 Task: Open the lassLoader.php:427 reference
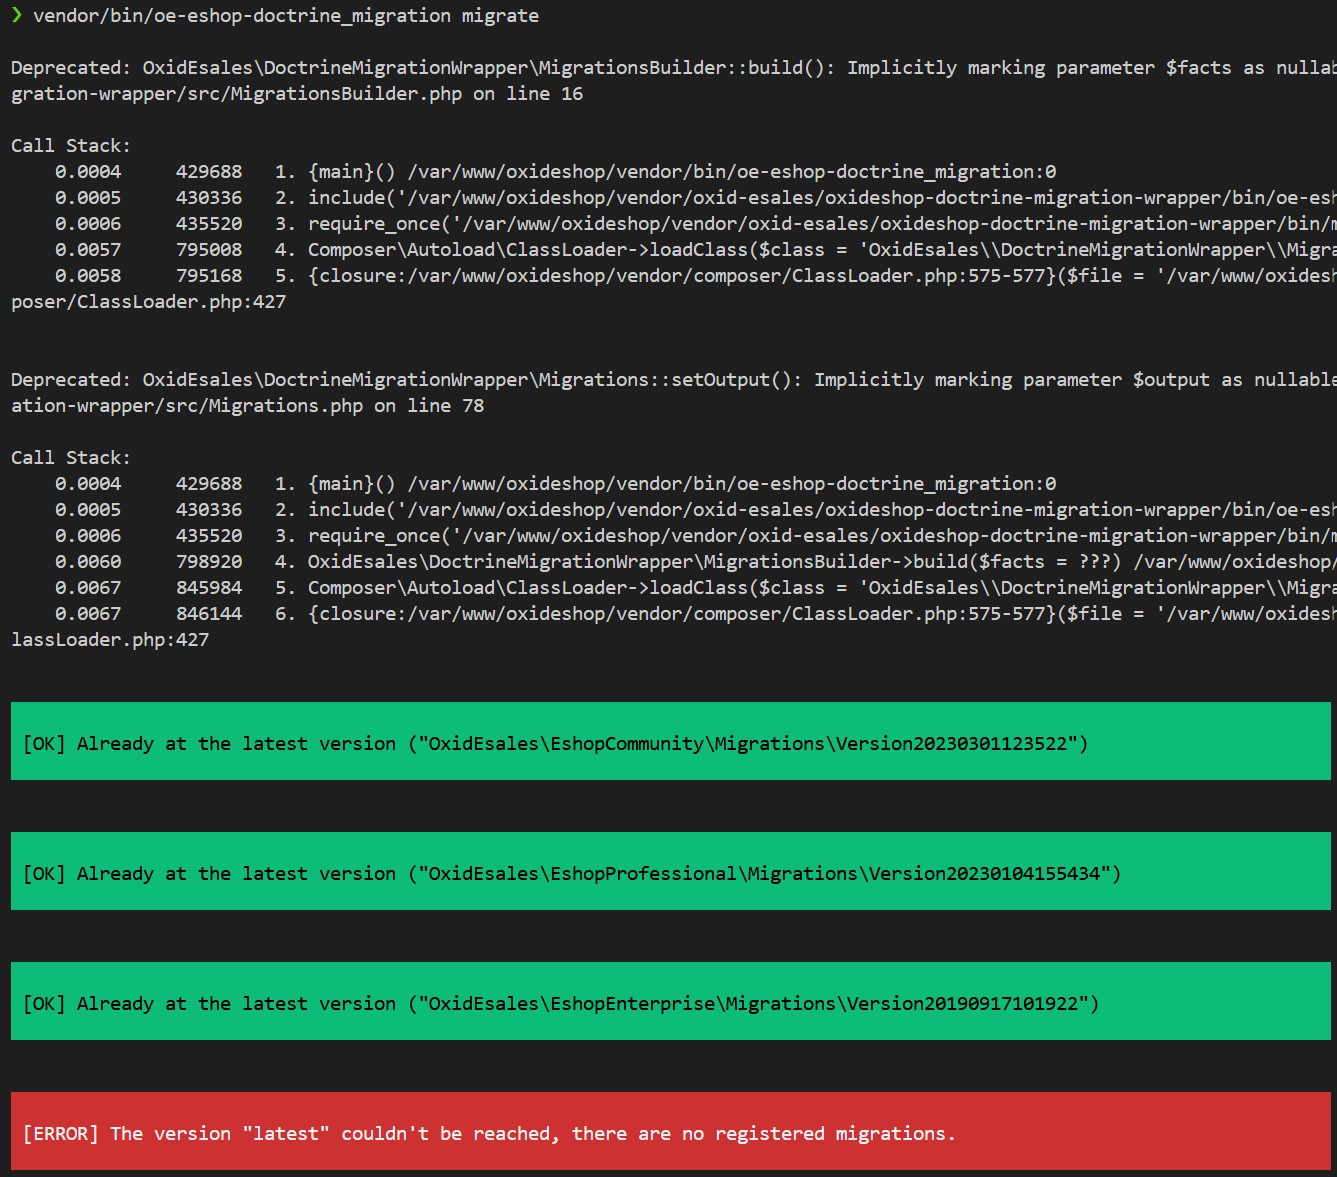click(x=110, y=640)
